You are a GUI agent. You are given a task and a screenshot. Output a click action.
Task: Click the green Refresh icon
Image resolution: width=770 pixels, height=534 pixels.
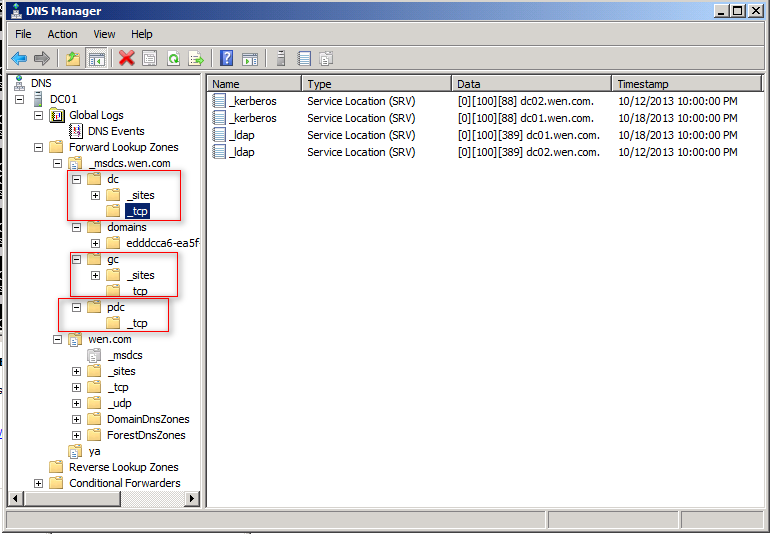173,58
